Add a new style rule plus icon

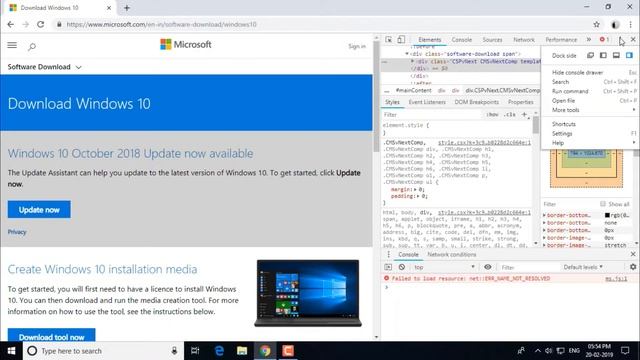tap(524, 115)
